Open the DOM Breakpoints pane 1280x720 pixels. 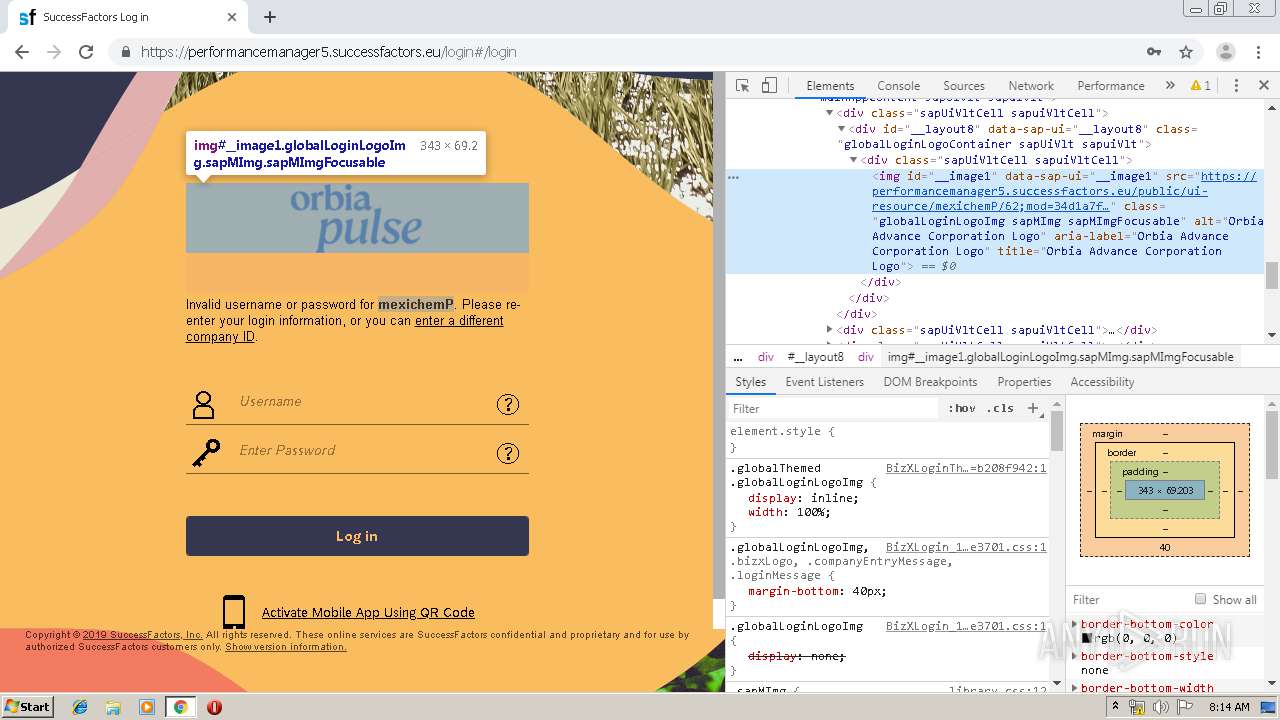click(930, 382)
